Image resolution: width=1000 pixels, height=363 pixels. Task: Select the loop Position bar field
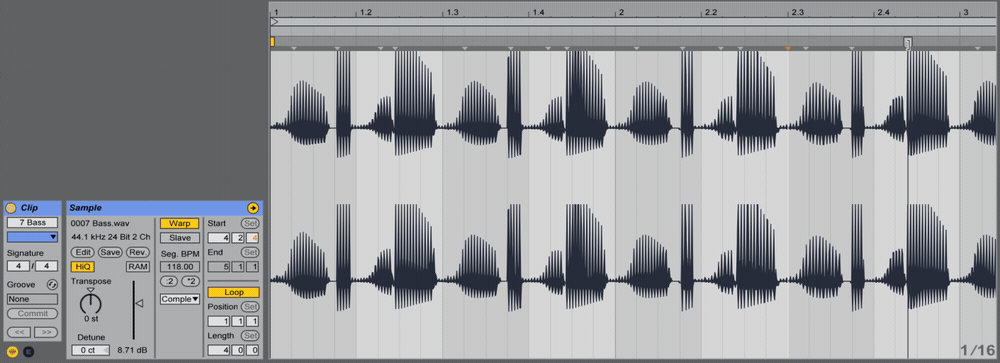[220, 322]
